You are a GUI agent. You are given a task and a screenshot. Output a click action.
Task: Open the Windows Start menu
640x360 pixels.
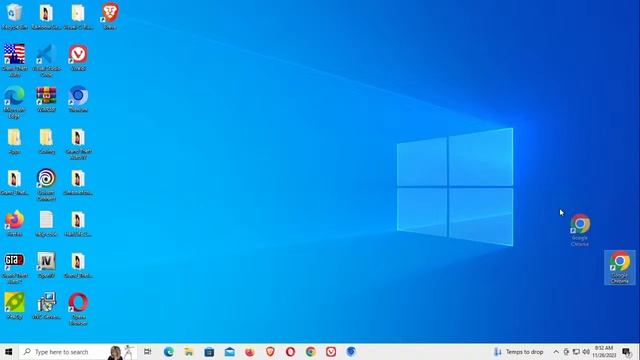click(9, 351)
